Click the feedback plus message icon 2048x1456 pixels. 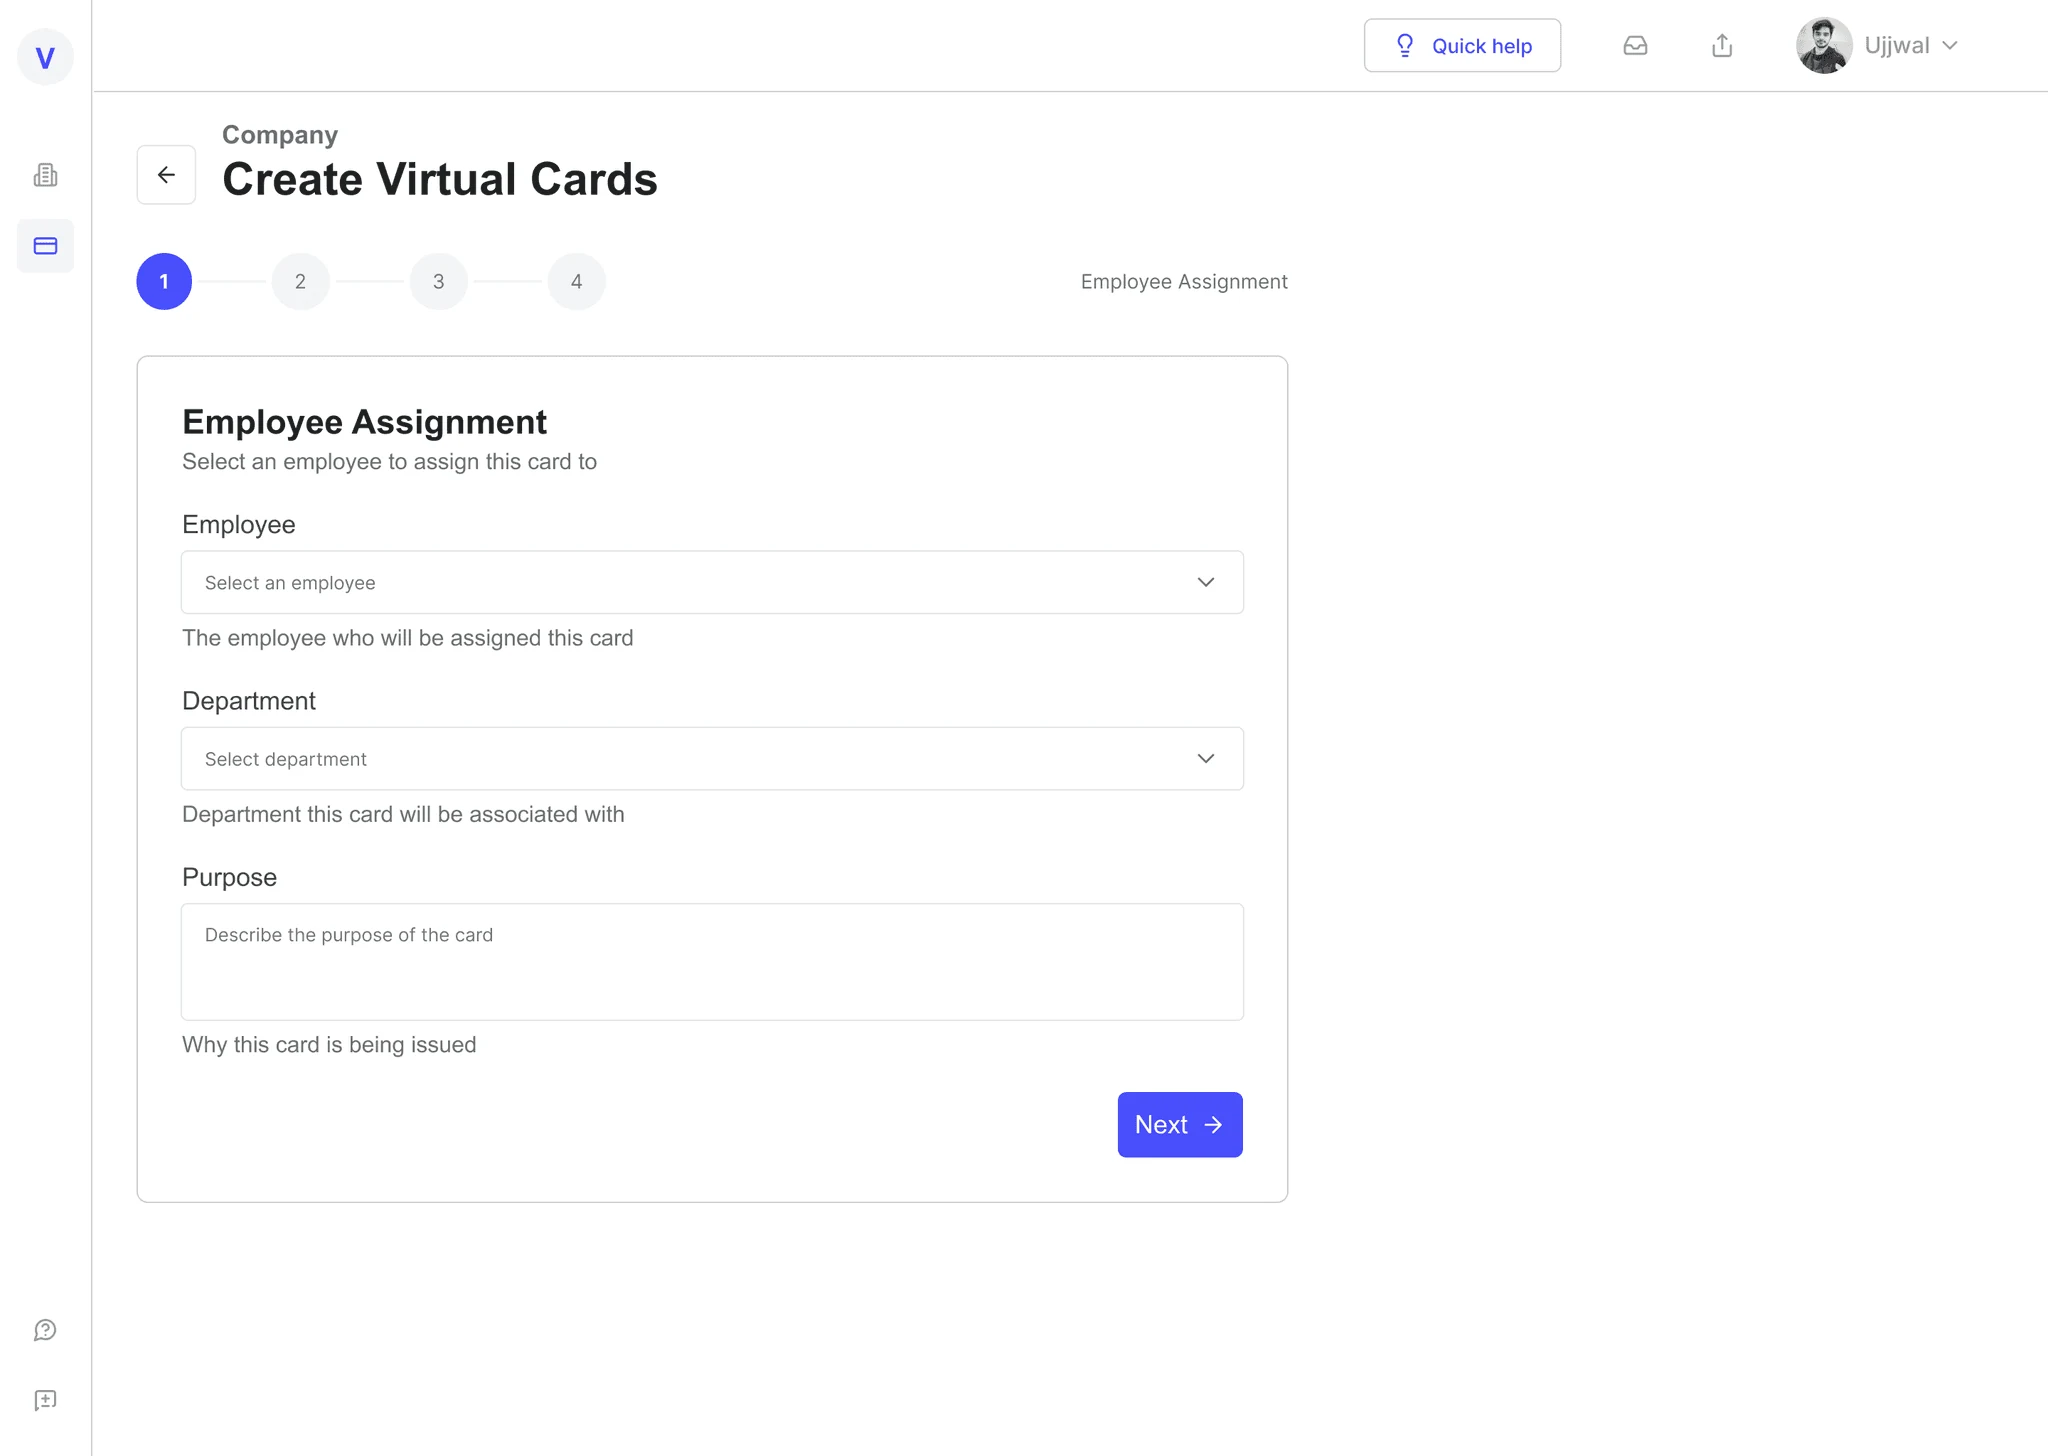(45, 1400)
